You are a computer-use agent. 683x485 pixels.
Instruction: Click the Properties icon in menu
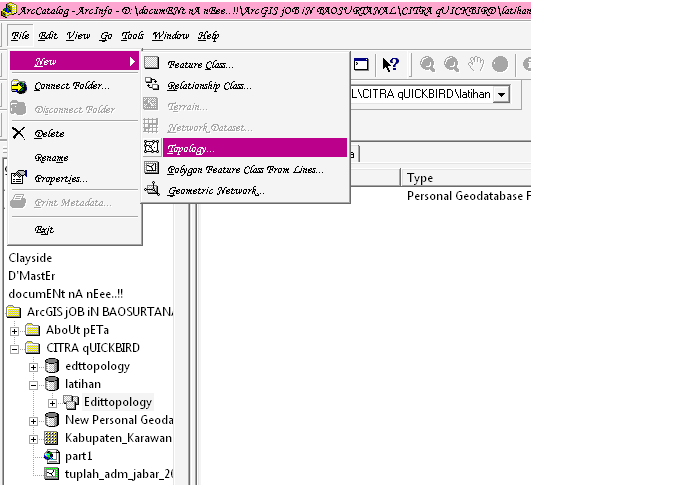click(x=19, y=177)
